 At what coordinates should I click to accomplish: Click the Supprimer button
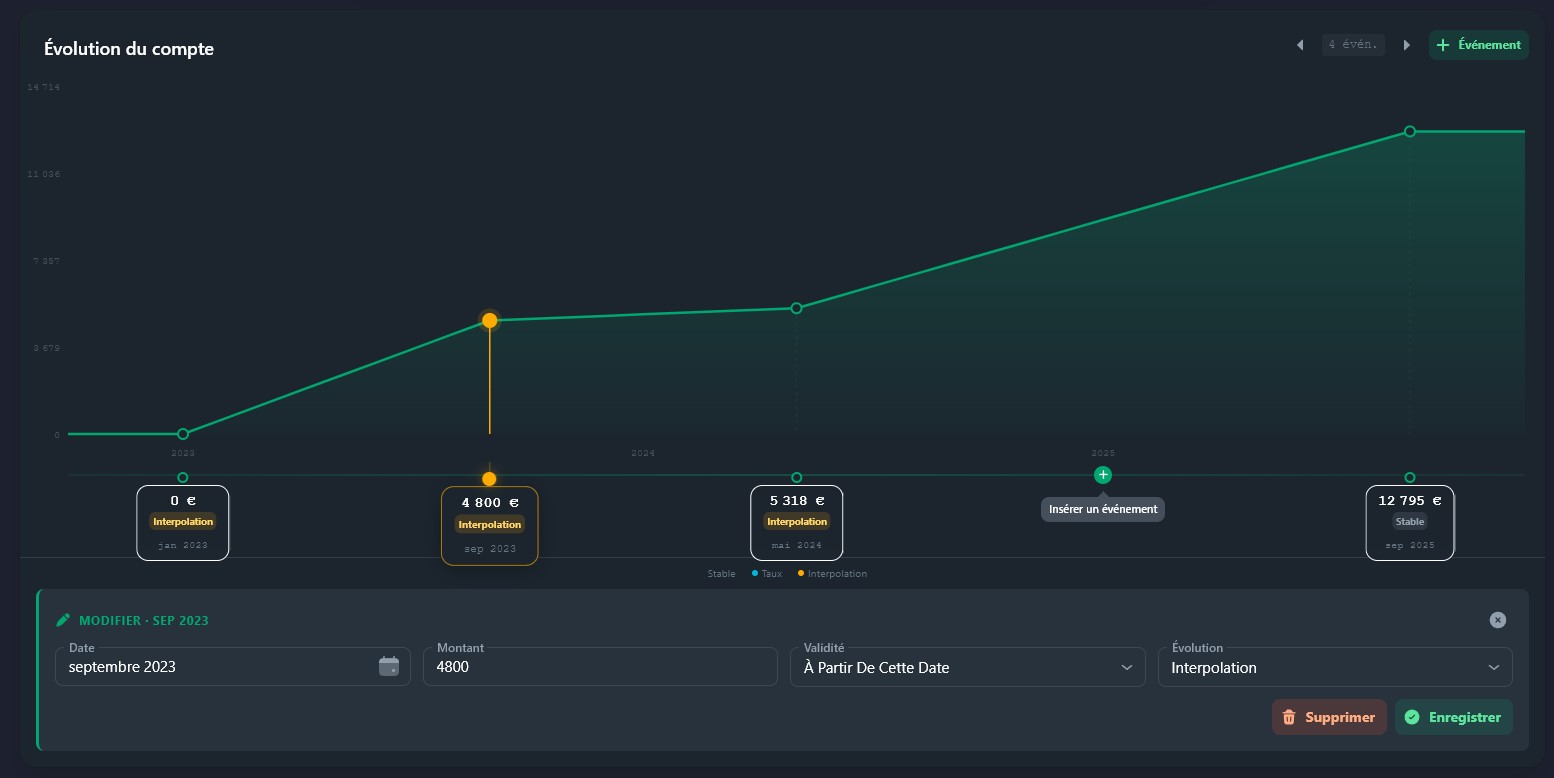tap(1329, 717)
